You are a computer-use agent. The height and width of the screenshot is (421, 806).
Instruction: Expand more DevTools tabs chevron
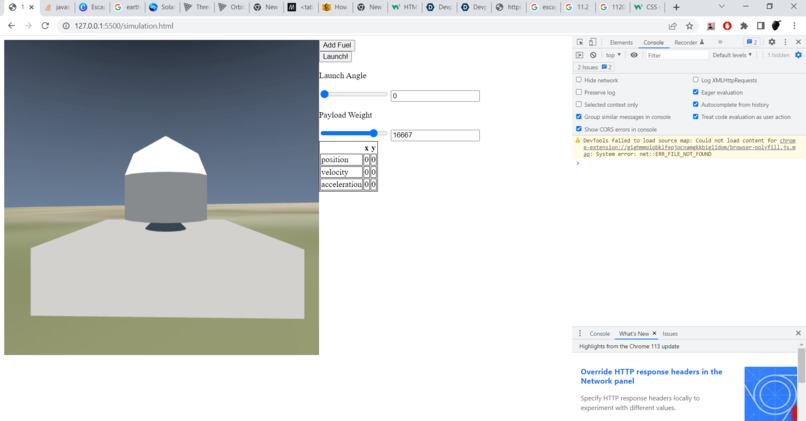click(x=720, y=42)
